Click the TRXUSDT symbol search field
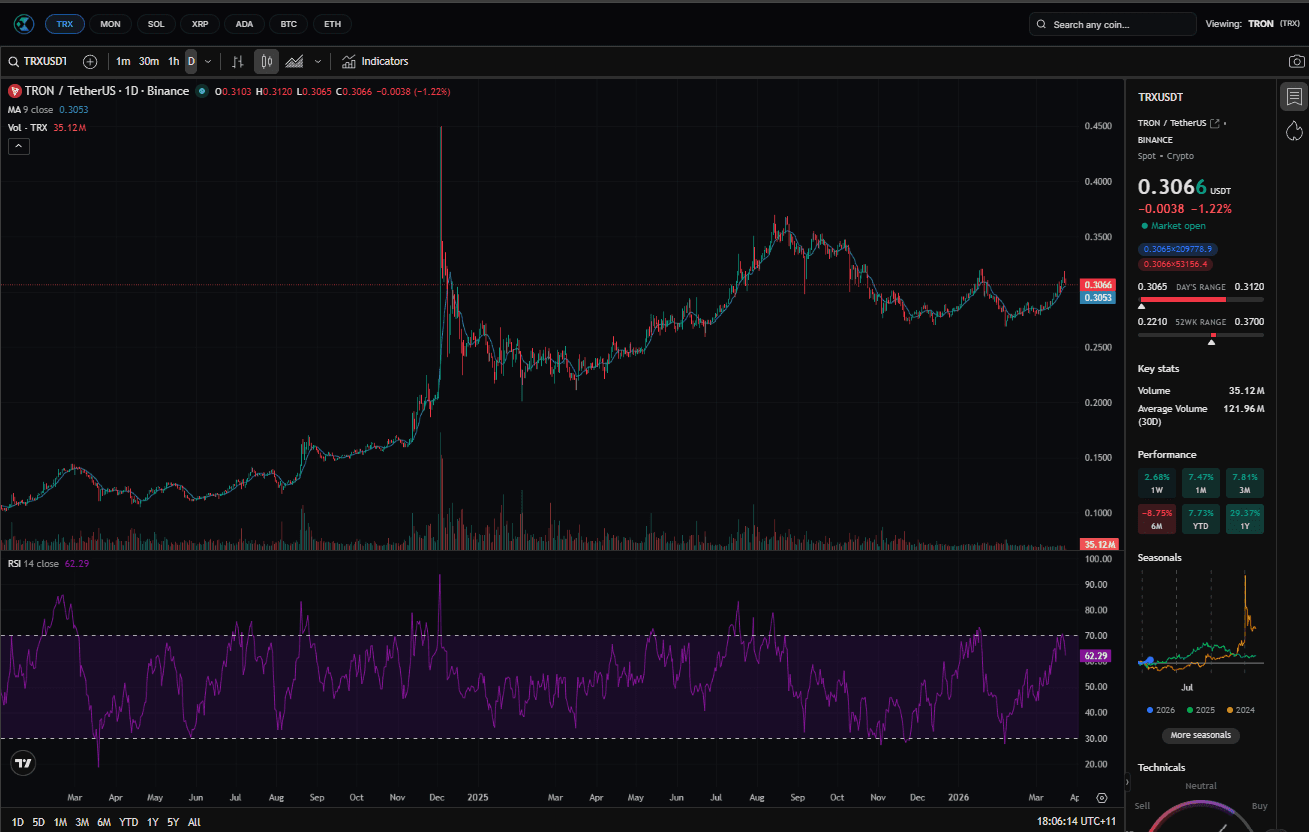The height and width of the screenshot is (832, 1309). (x=38, y=62)
